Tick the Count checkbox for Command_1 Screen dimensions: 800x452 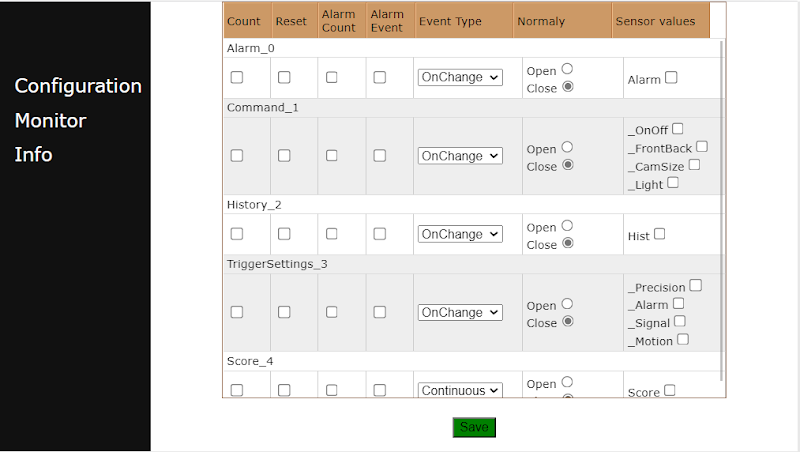pyautogui.click(x=237, y=155)
